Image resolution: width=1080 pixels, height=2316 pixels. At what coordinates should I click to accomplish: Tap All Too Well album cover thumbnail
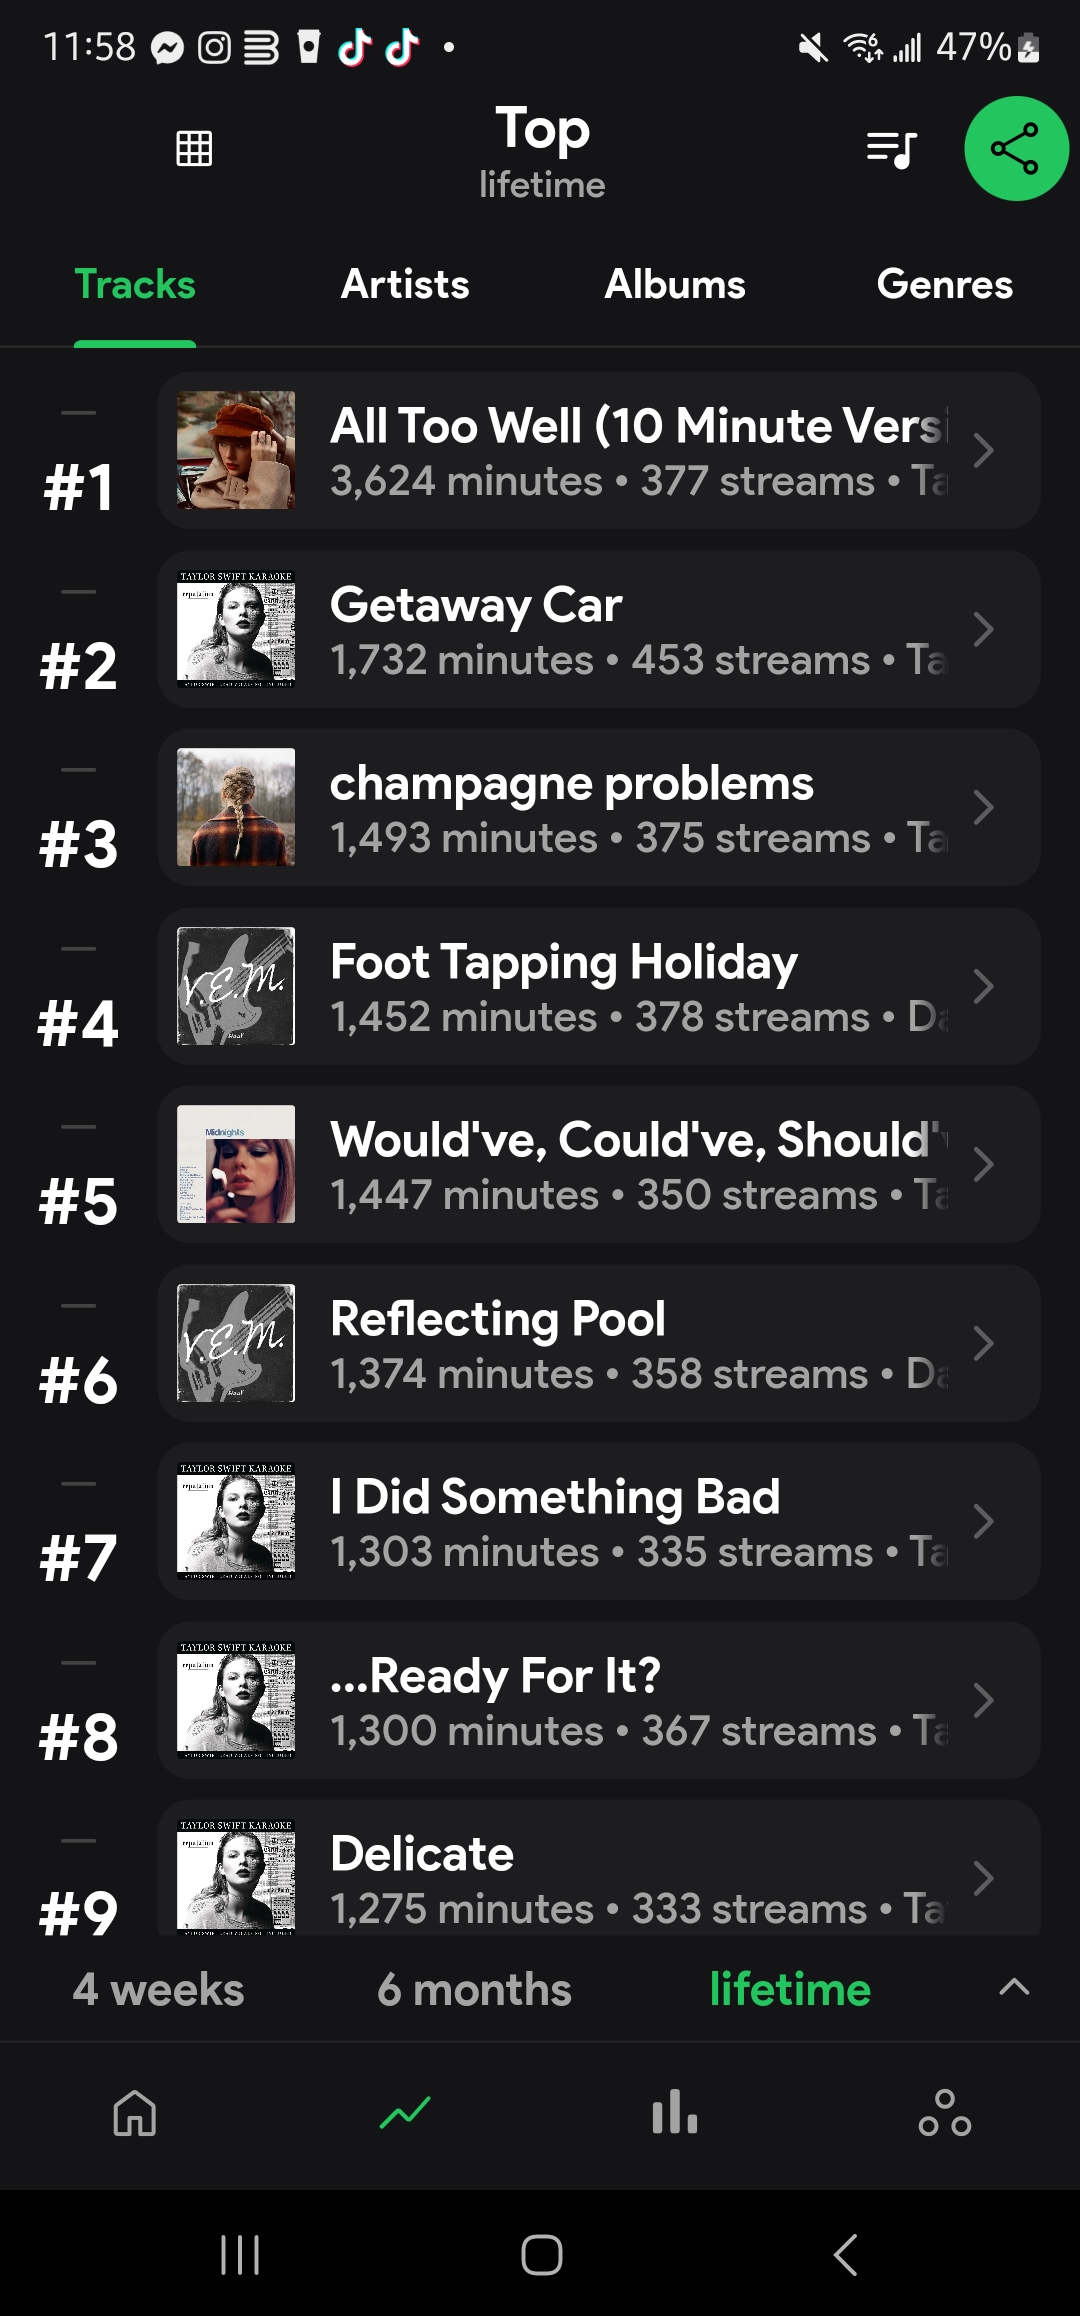(236, 450)
